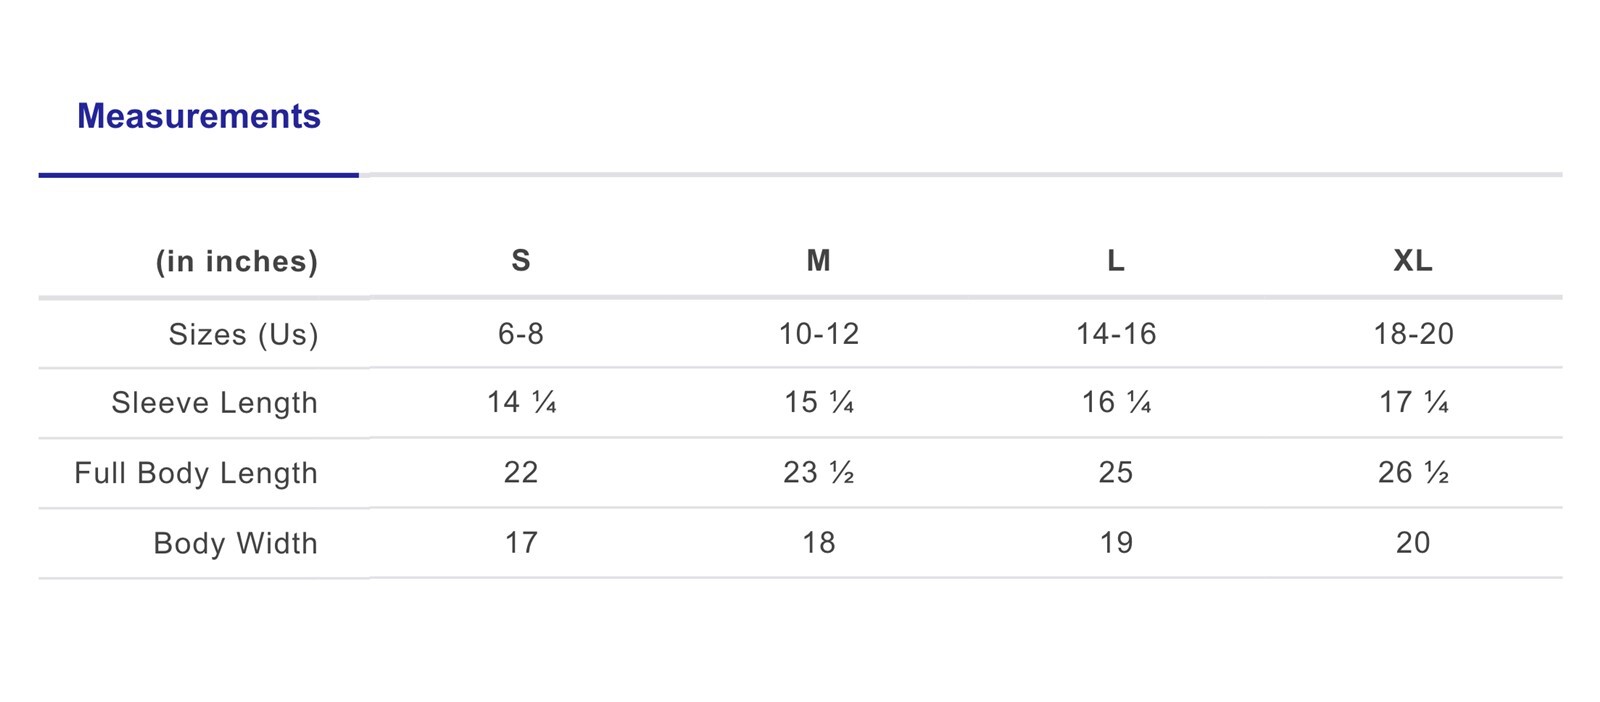1600x702 pixels.
Task: Click the 26 ½ full body length value
Action: 1413,473
